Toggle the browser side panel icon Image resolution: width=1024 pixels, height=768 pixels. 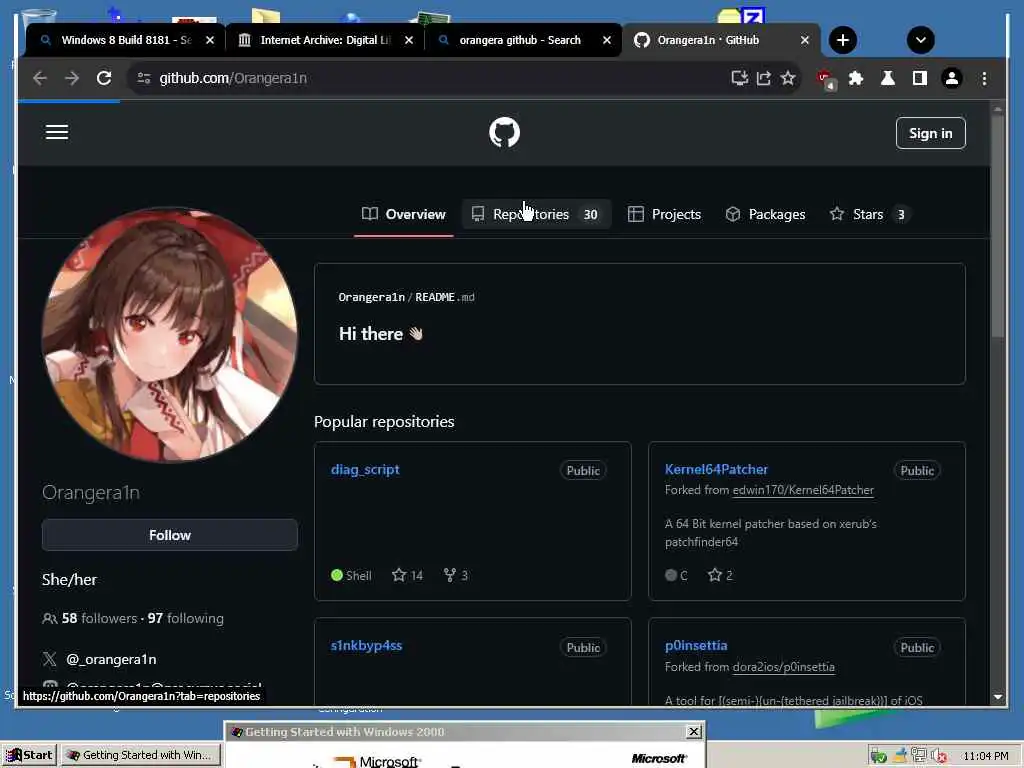point(920,78)
